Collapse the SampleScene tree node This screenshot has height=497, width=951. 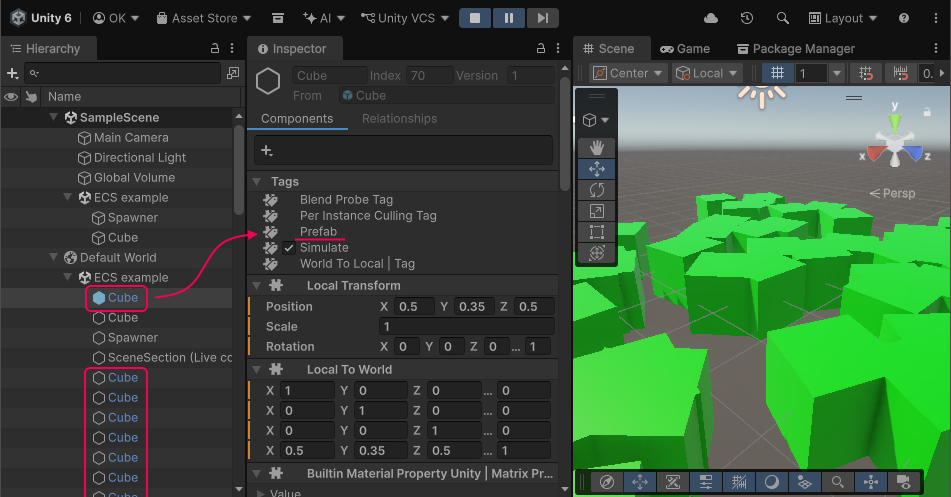pyautogui.click(x=53, y=117)
